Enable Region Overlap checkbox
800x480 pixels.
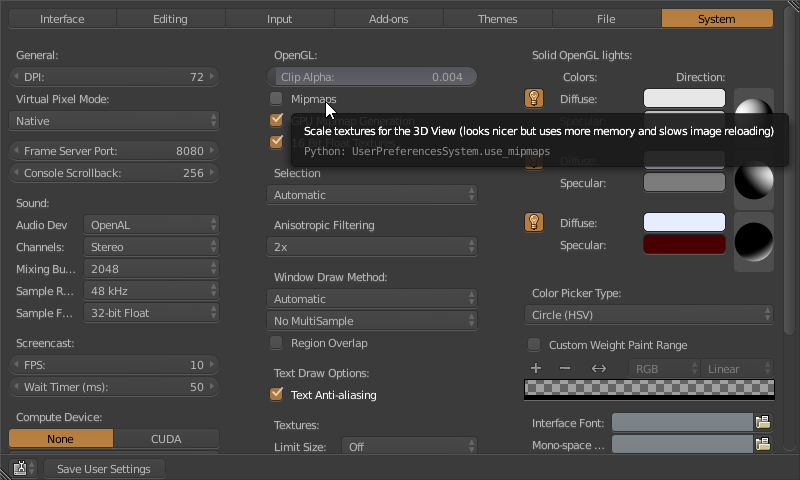tap(276, 342)
